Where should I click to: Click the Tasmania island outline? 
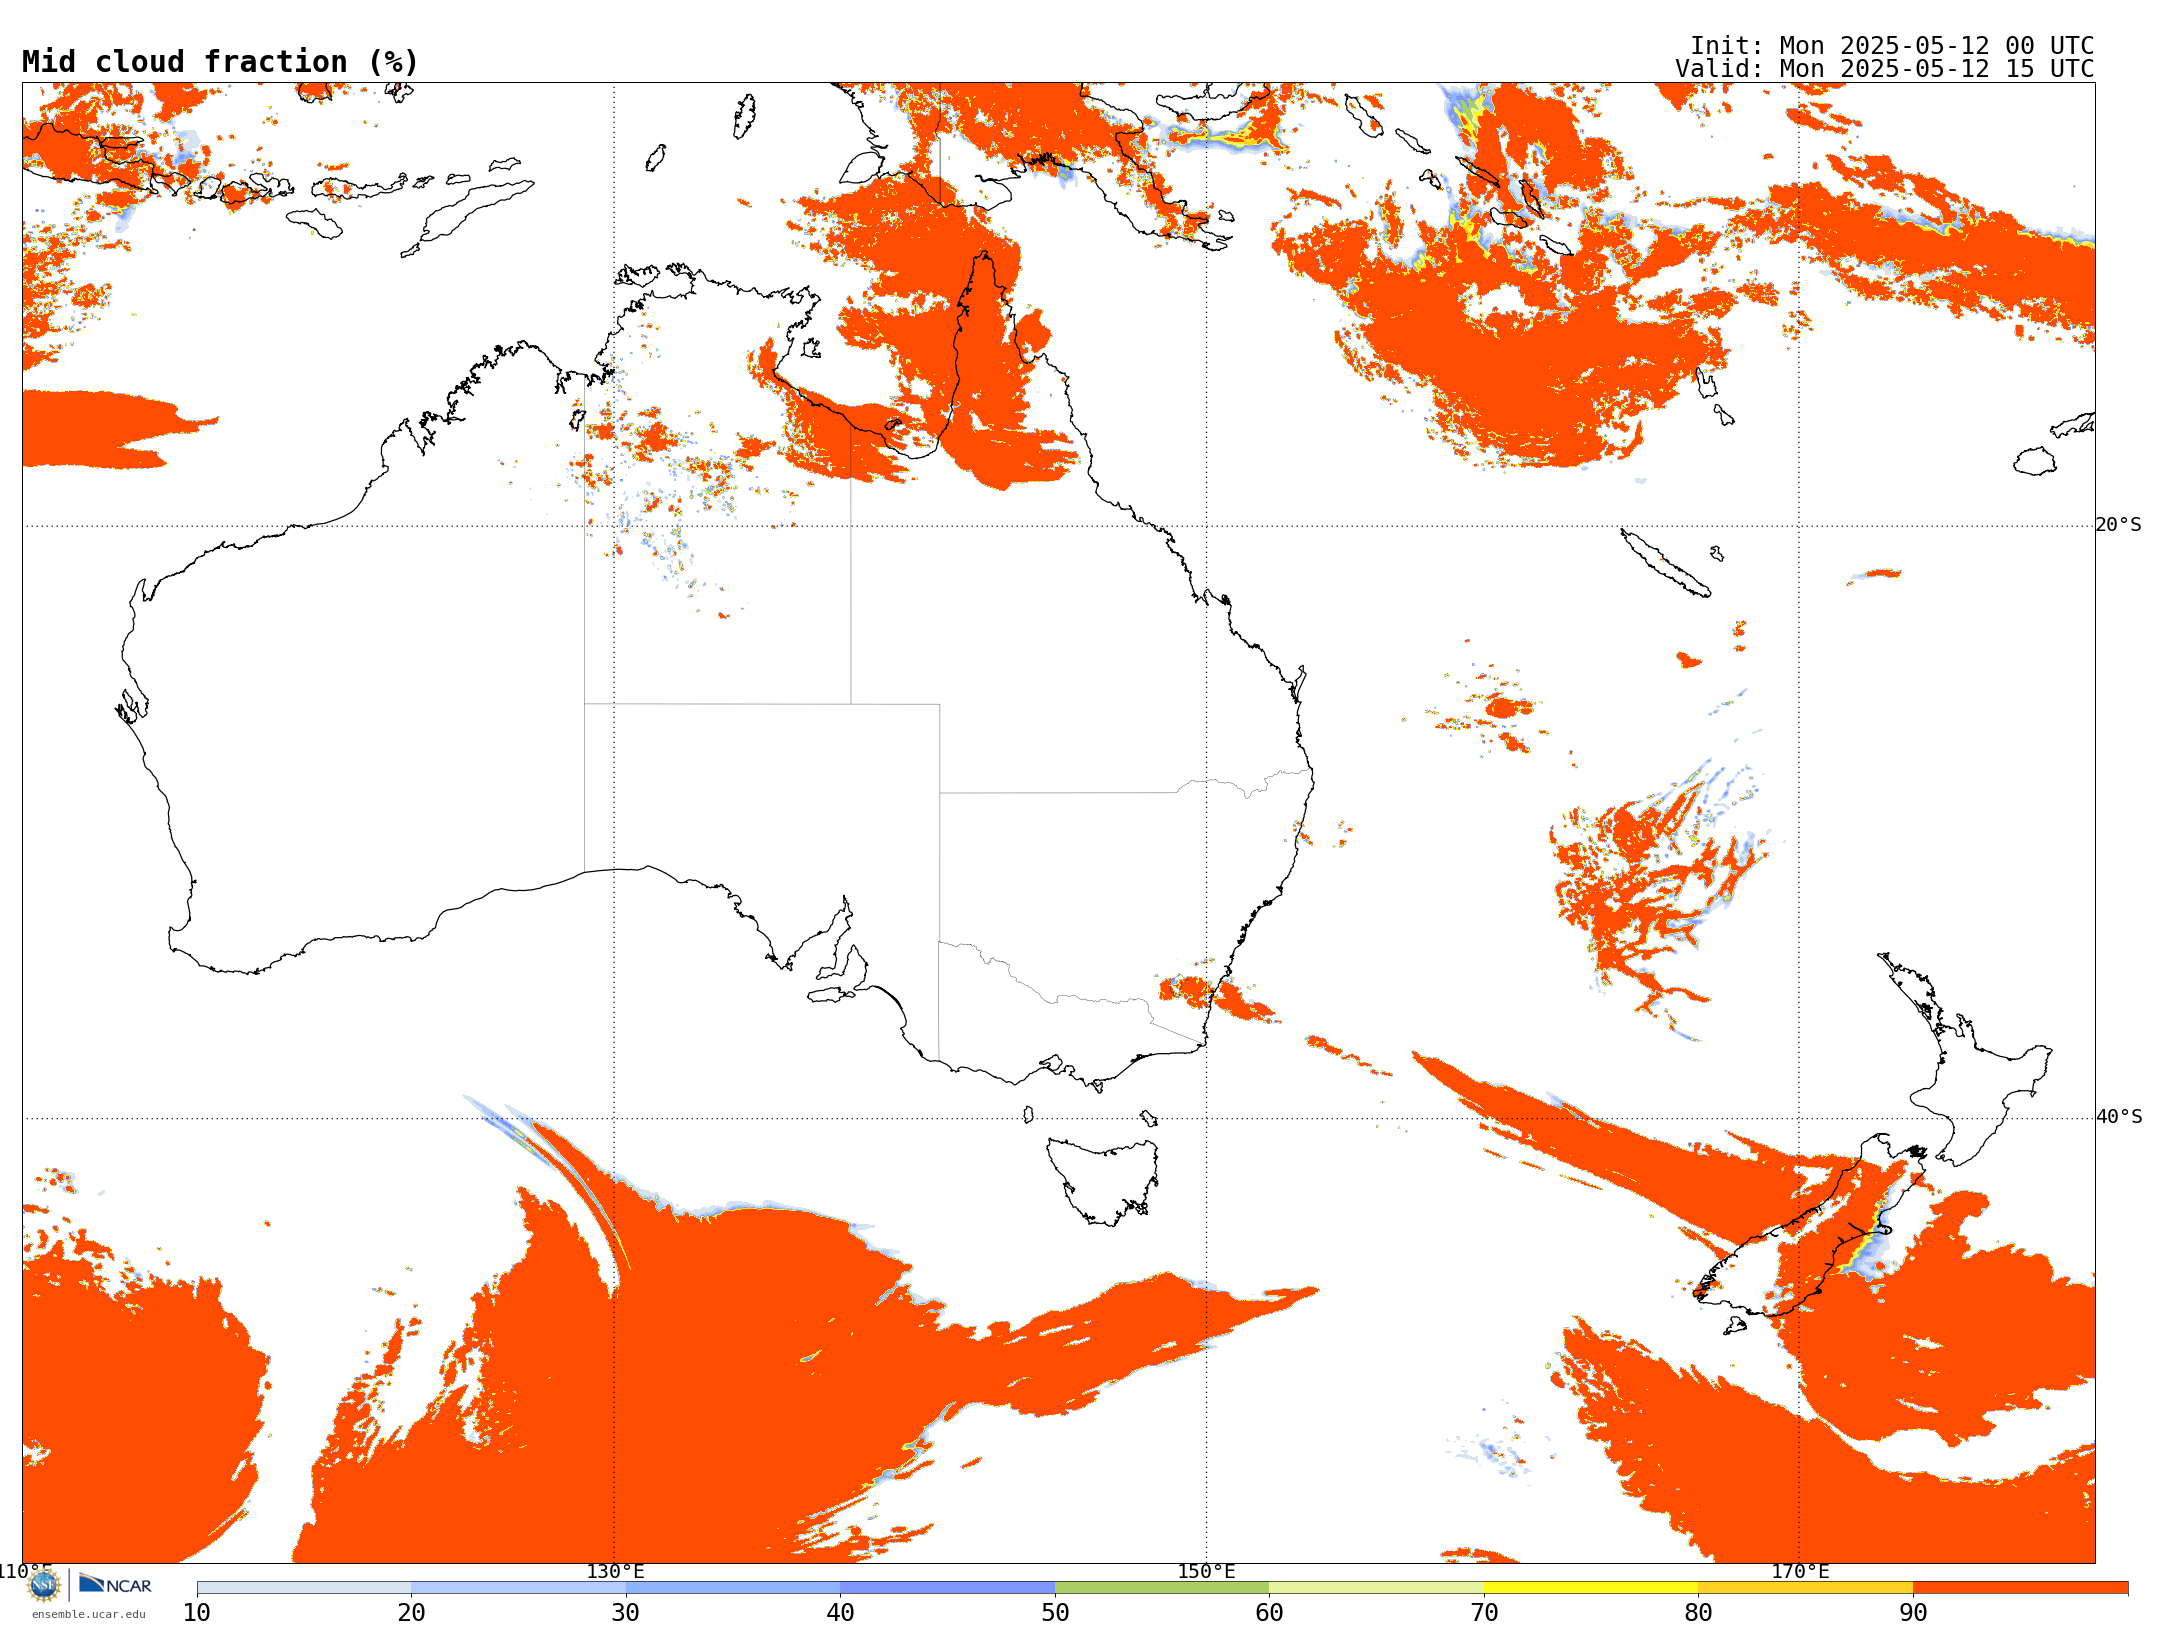pyautogui.click(x=1103, y=1180)
